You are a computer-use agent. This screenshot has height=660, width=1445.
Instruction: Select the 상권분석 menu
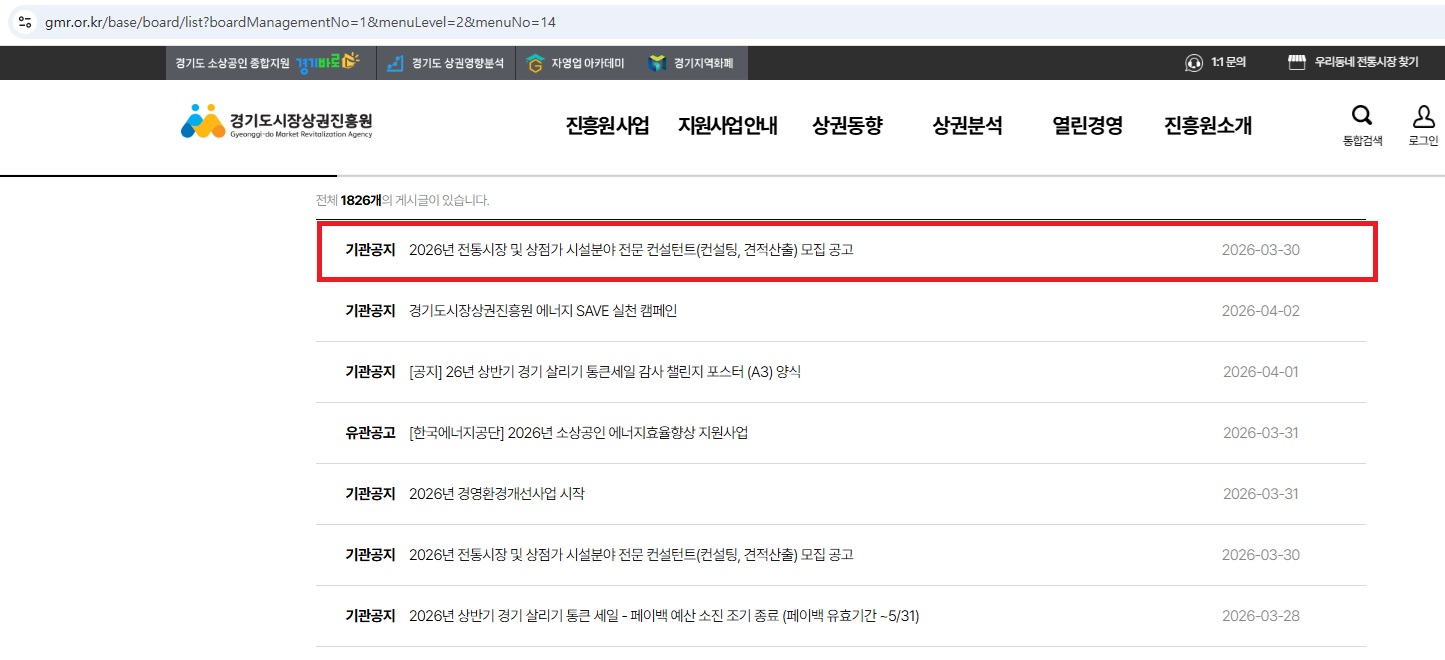[967, 126]
